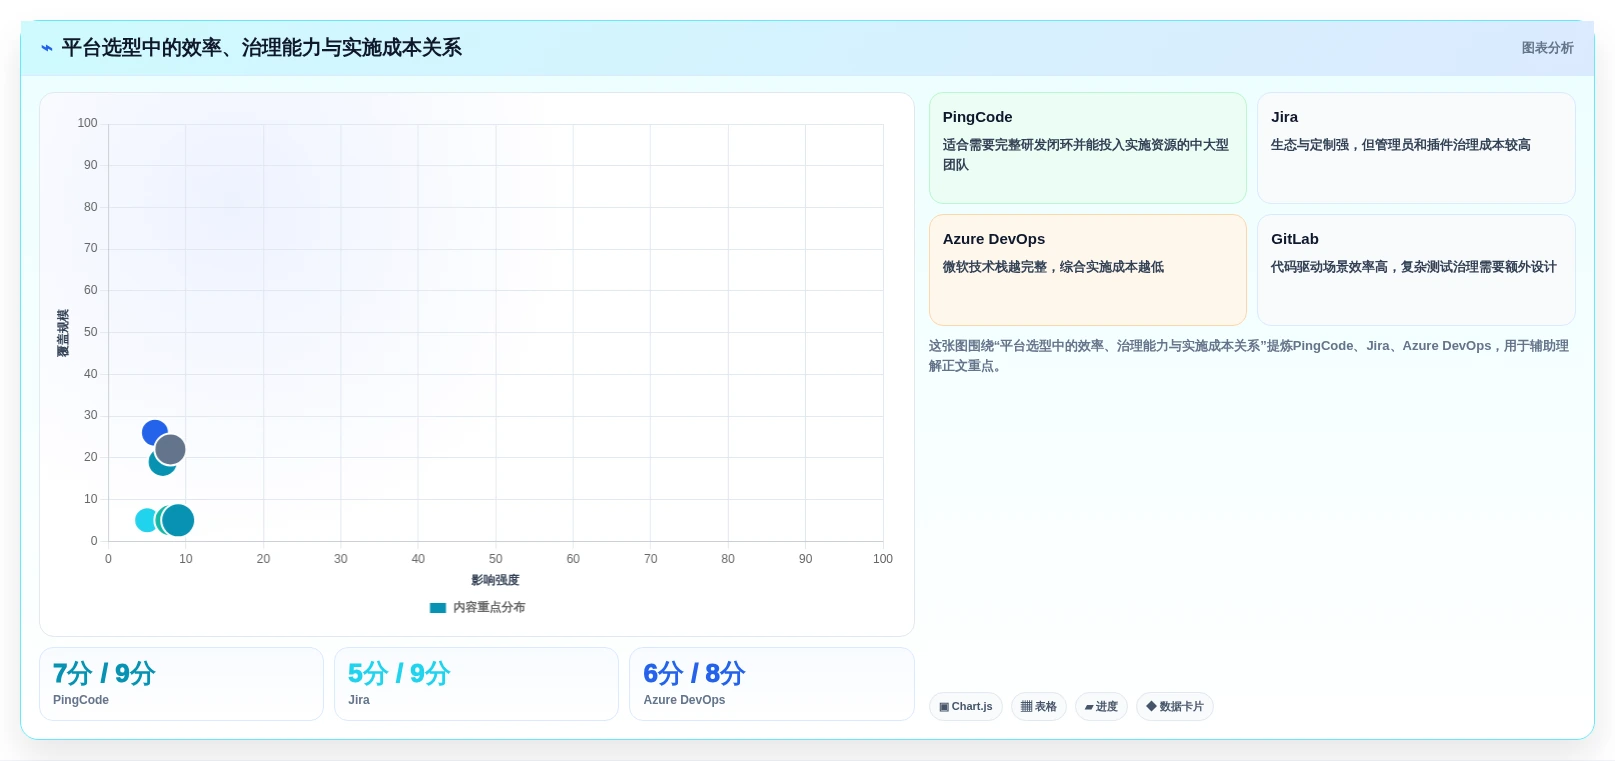Click the x-axis title 影响强度

[x=495, y=580]
